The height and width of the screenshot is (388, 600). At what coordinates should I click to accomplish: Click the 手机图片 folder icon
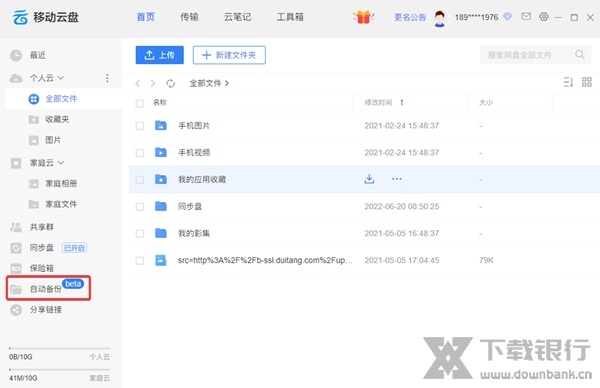[161, 126]
